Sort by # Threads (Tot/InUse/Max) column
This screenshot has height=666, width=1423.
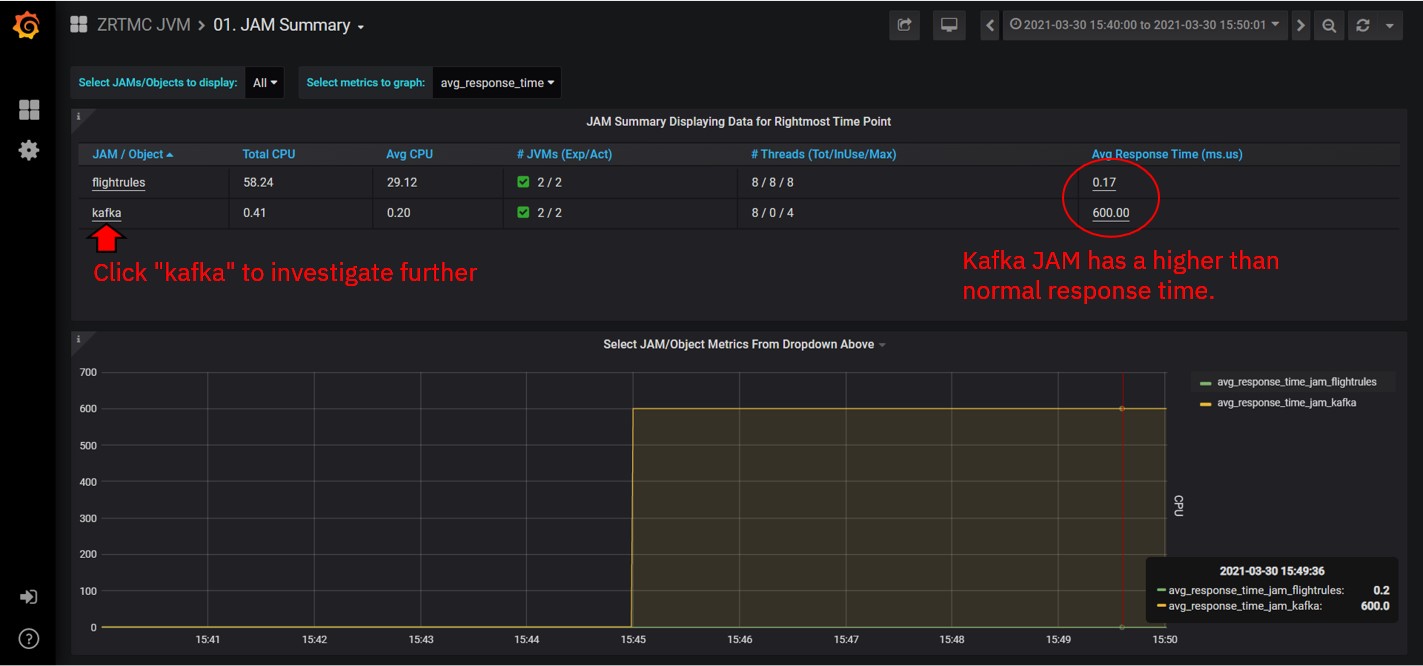click(x=823, y=155)
